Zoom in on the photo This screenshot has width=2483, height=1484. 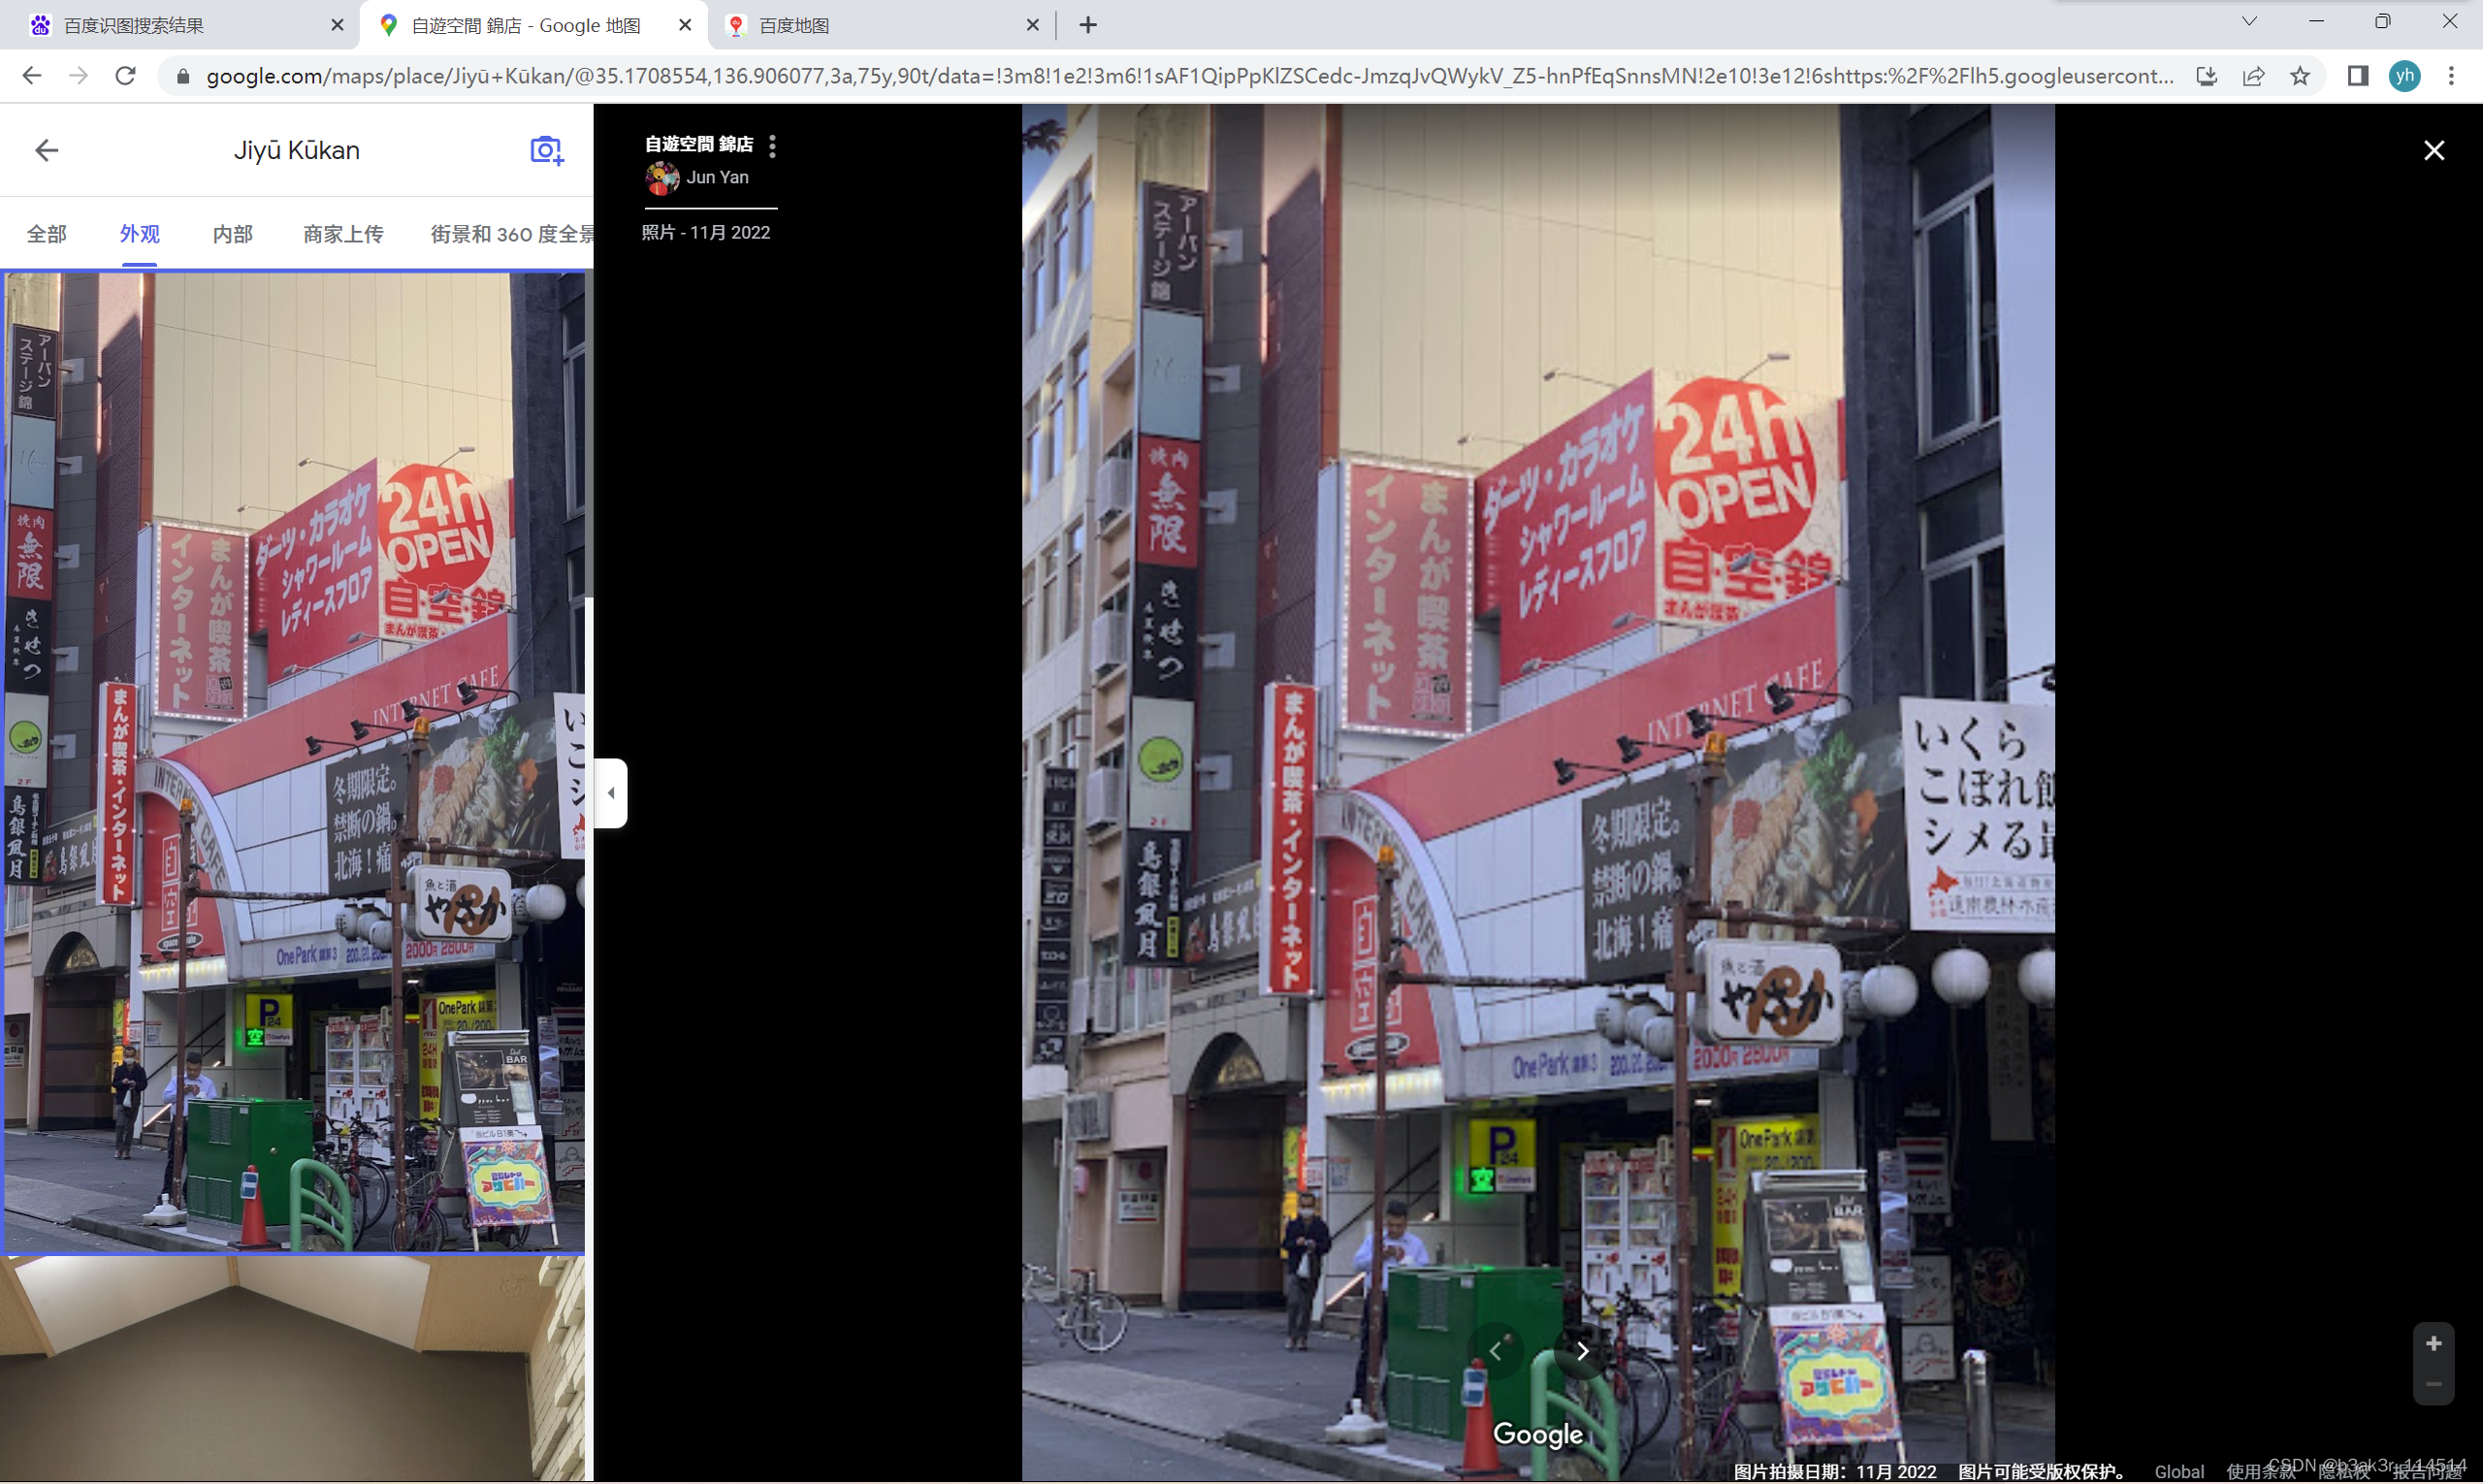pos(2433,1343)
